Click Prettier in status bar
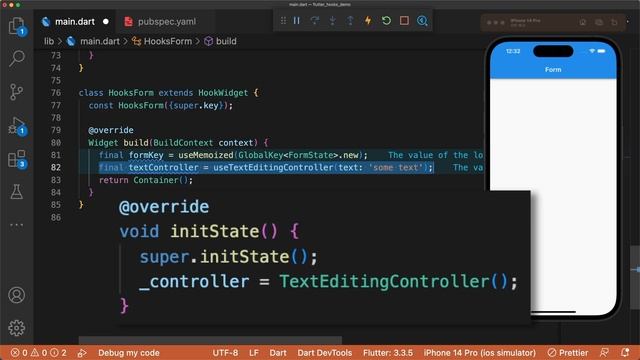The width and height of the screenshot is (640, 360). pos(568,353)
